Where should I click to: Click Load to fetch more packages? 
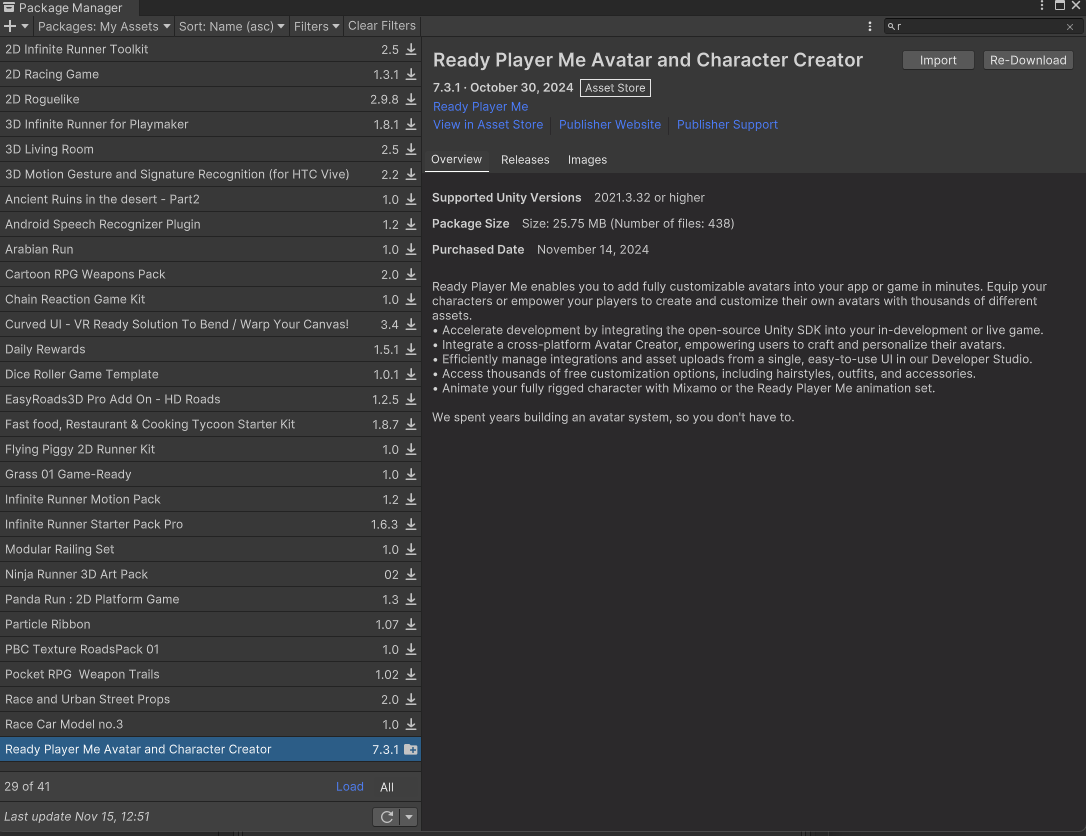(349, 787)
